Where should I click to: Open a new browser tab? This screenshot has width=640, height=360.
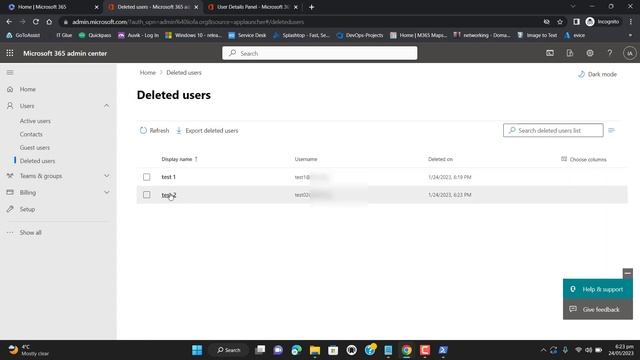point(311,7)
